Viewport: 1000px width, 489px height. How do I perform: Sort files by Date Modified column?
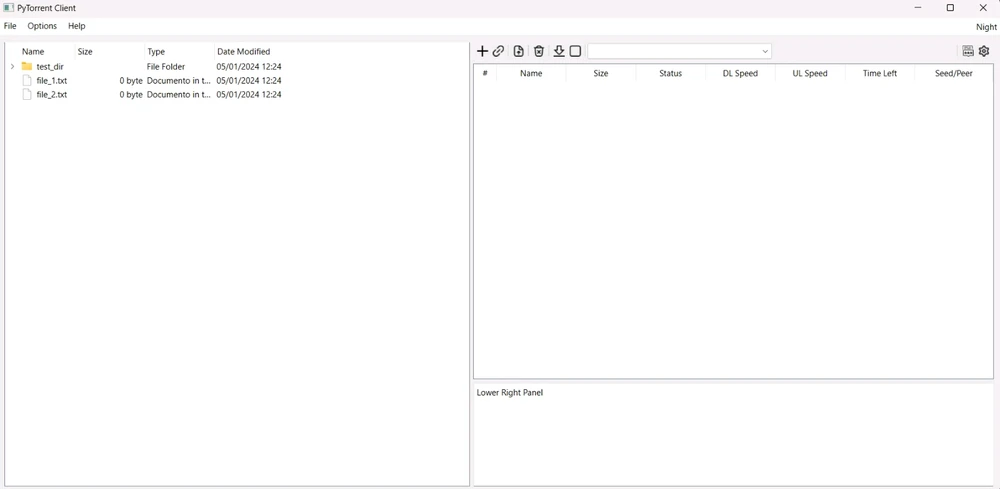pyautogui.click(x=243, y=52)
